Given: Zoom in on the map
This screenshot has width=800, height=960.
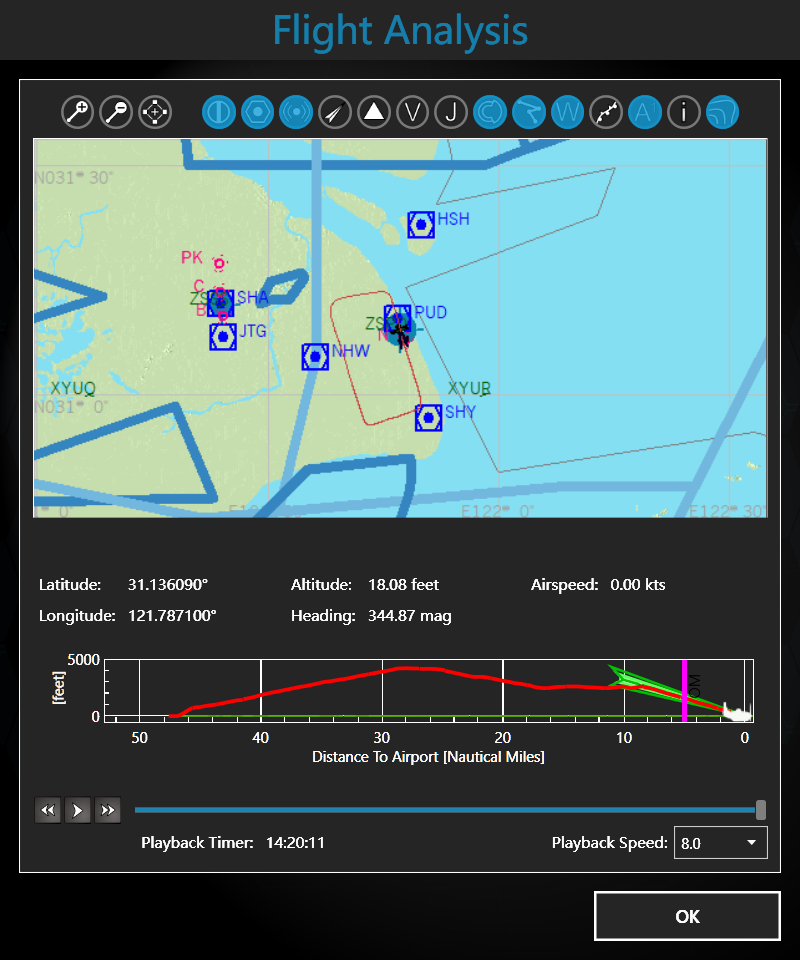Looking at the screenshot, I should [77, 113].
